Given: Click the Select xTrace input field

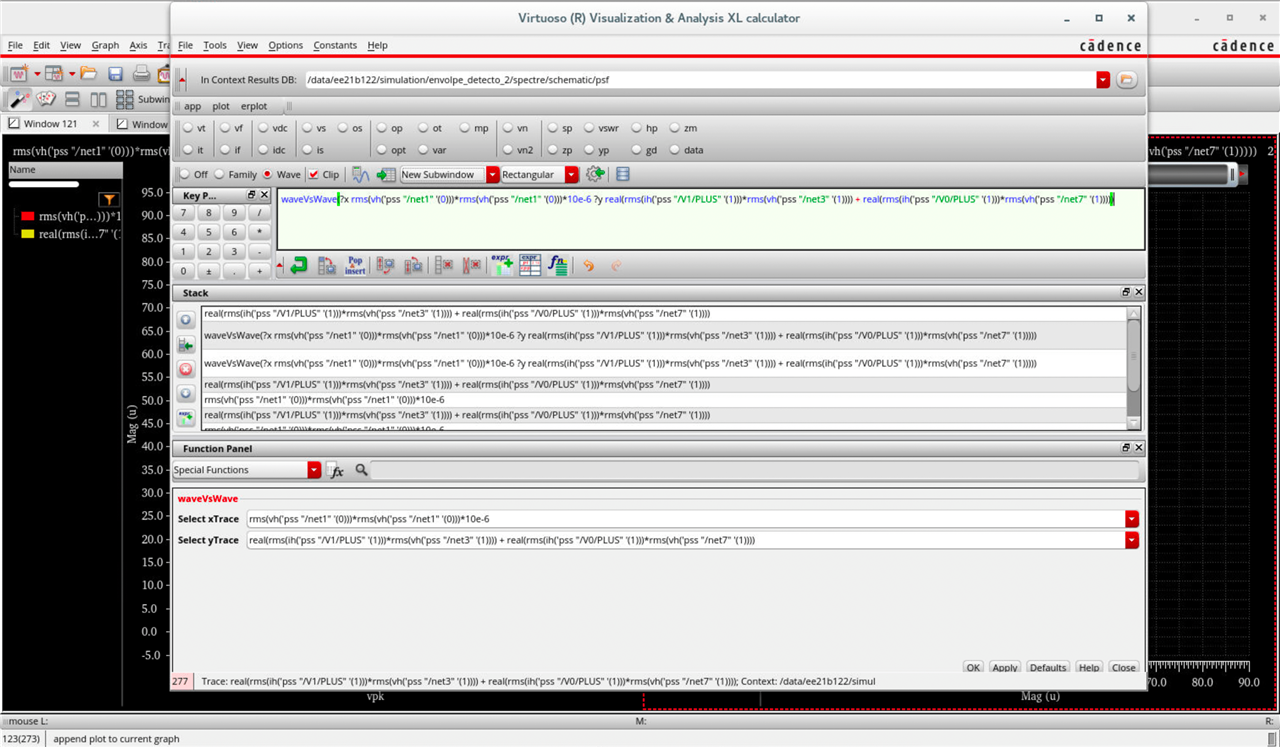Looking at the screenshot, I should click(685, 519).
